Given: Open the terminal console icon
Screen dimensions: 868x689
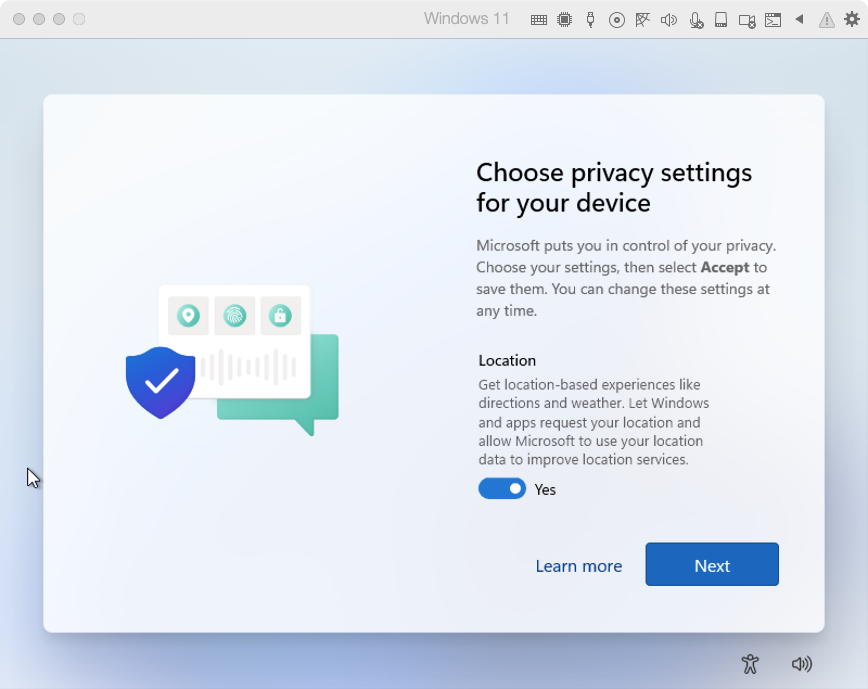Looking at the screenshot, I should click(x=773, y=20).
